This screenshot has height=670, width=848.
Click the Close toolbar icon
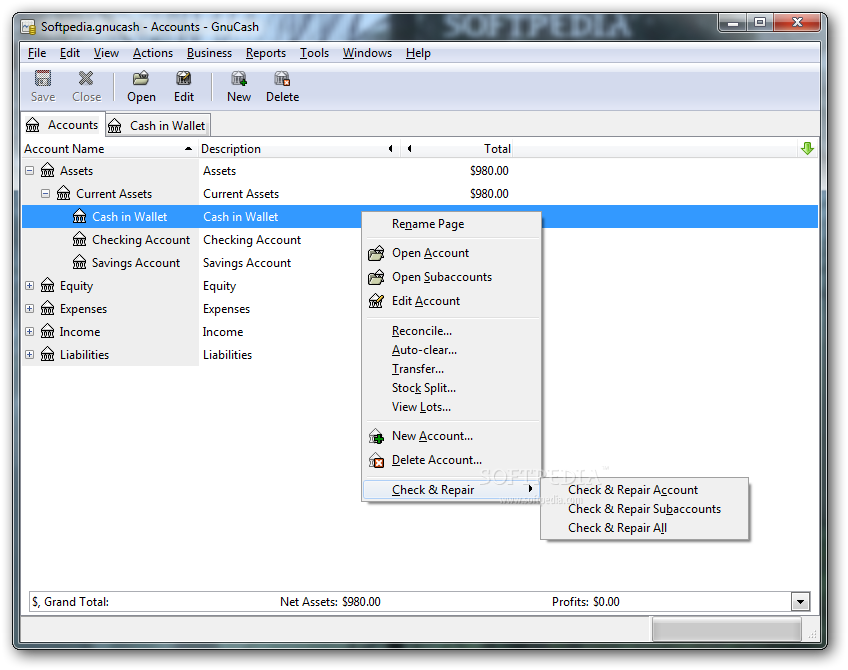point(86,78)
